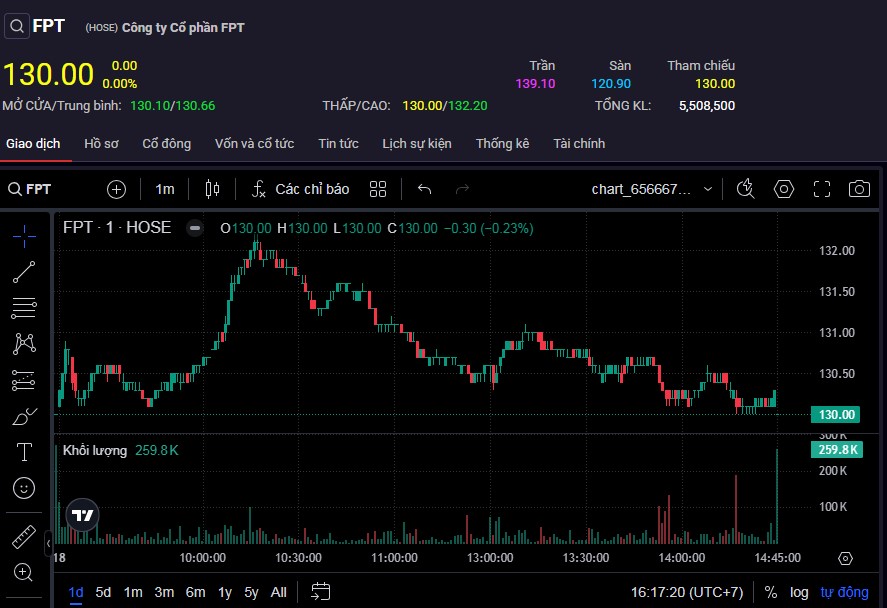This screenshot has height=608, width=887.
Task: Select the ruler measure tool
Action: point(24,537)
